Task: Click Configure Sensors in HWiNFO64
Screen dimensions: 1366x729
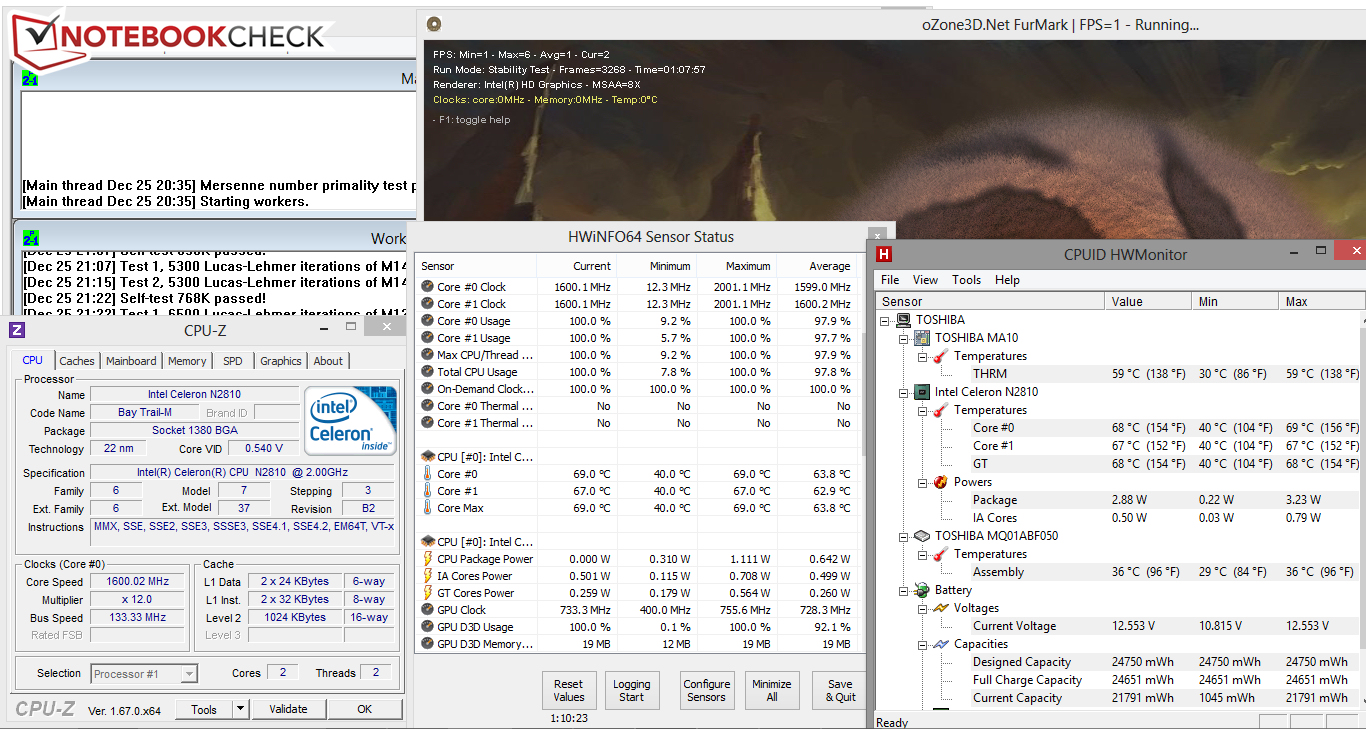Action: [x=706, y=690]
